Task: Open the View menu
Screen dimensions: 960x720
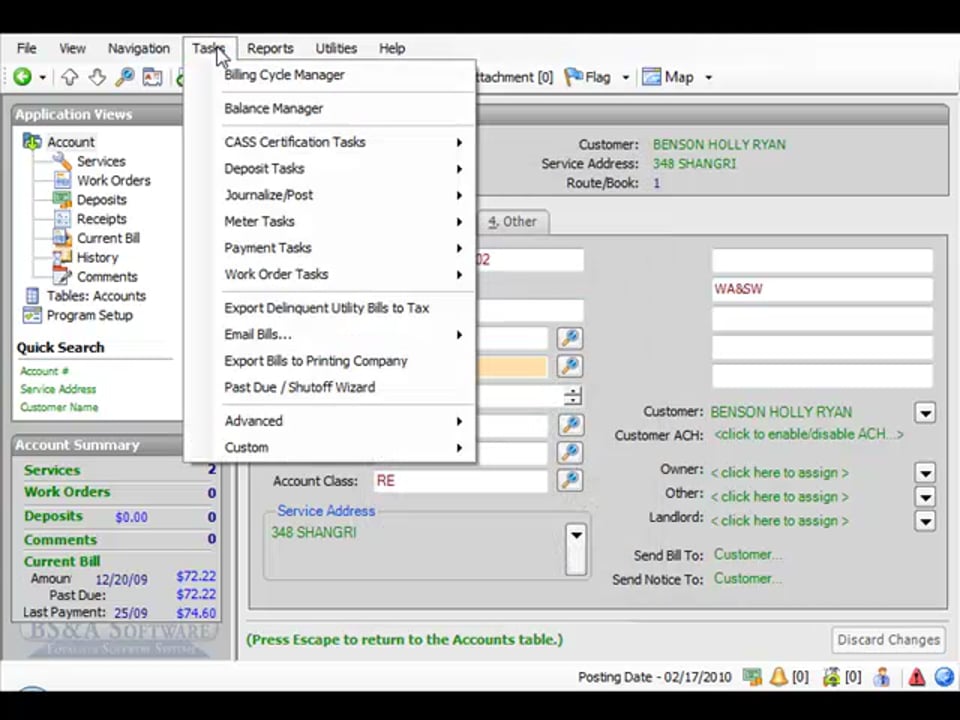Action: (72, 48)
